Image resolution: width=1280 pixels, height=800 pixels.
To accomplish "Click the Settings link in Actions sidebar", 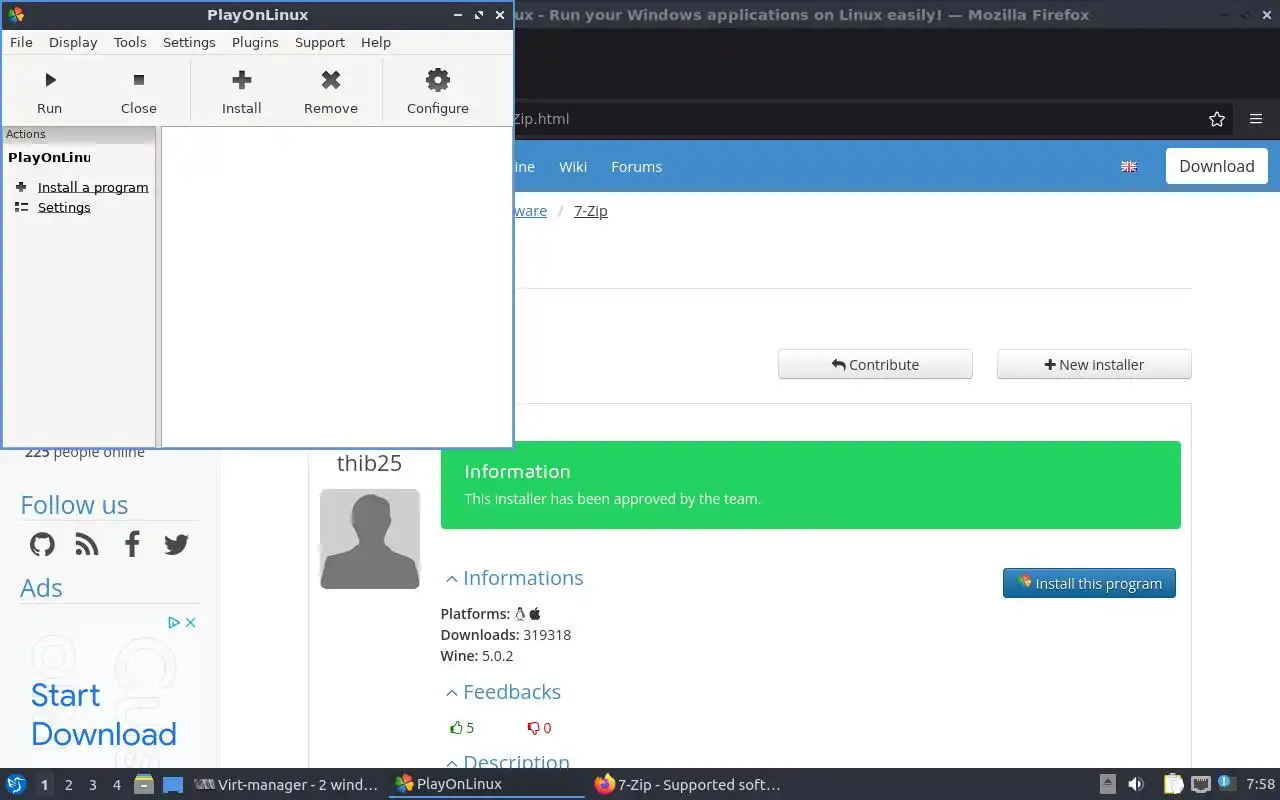I will pos(64,207).
